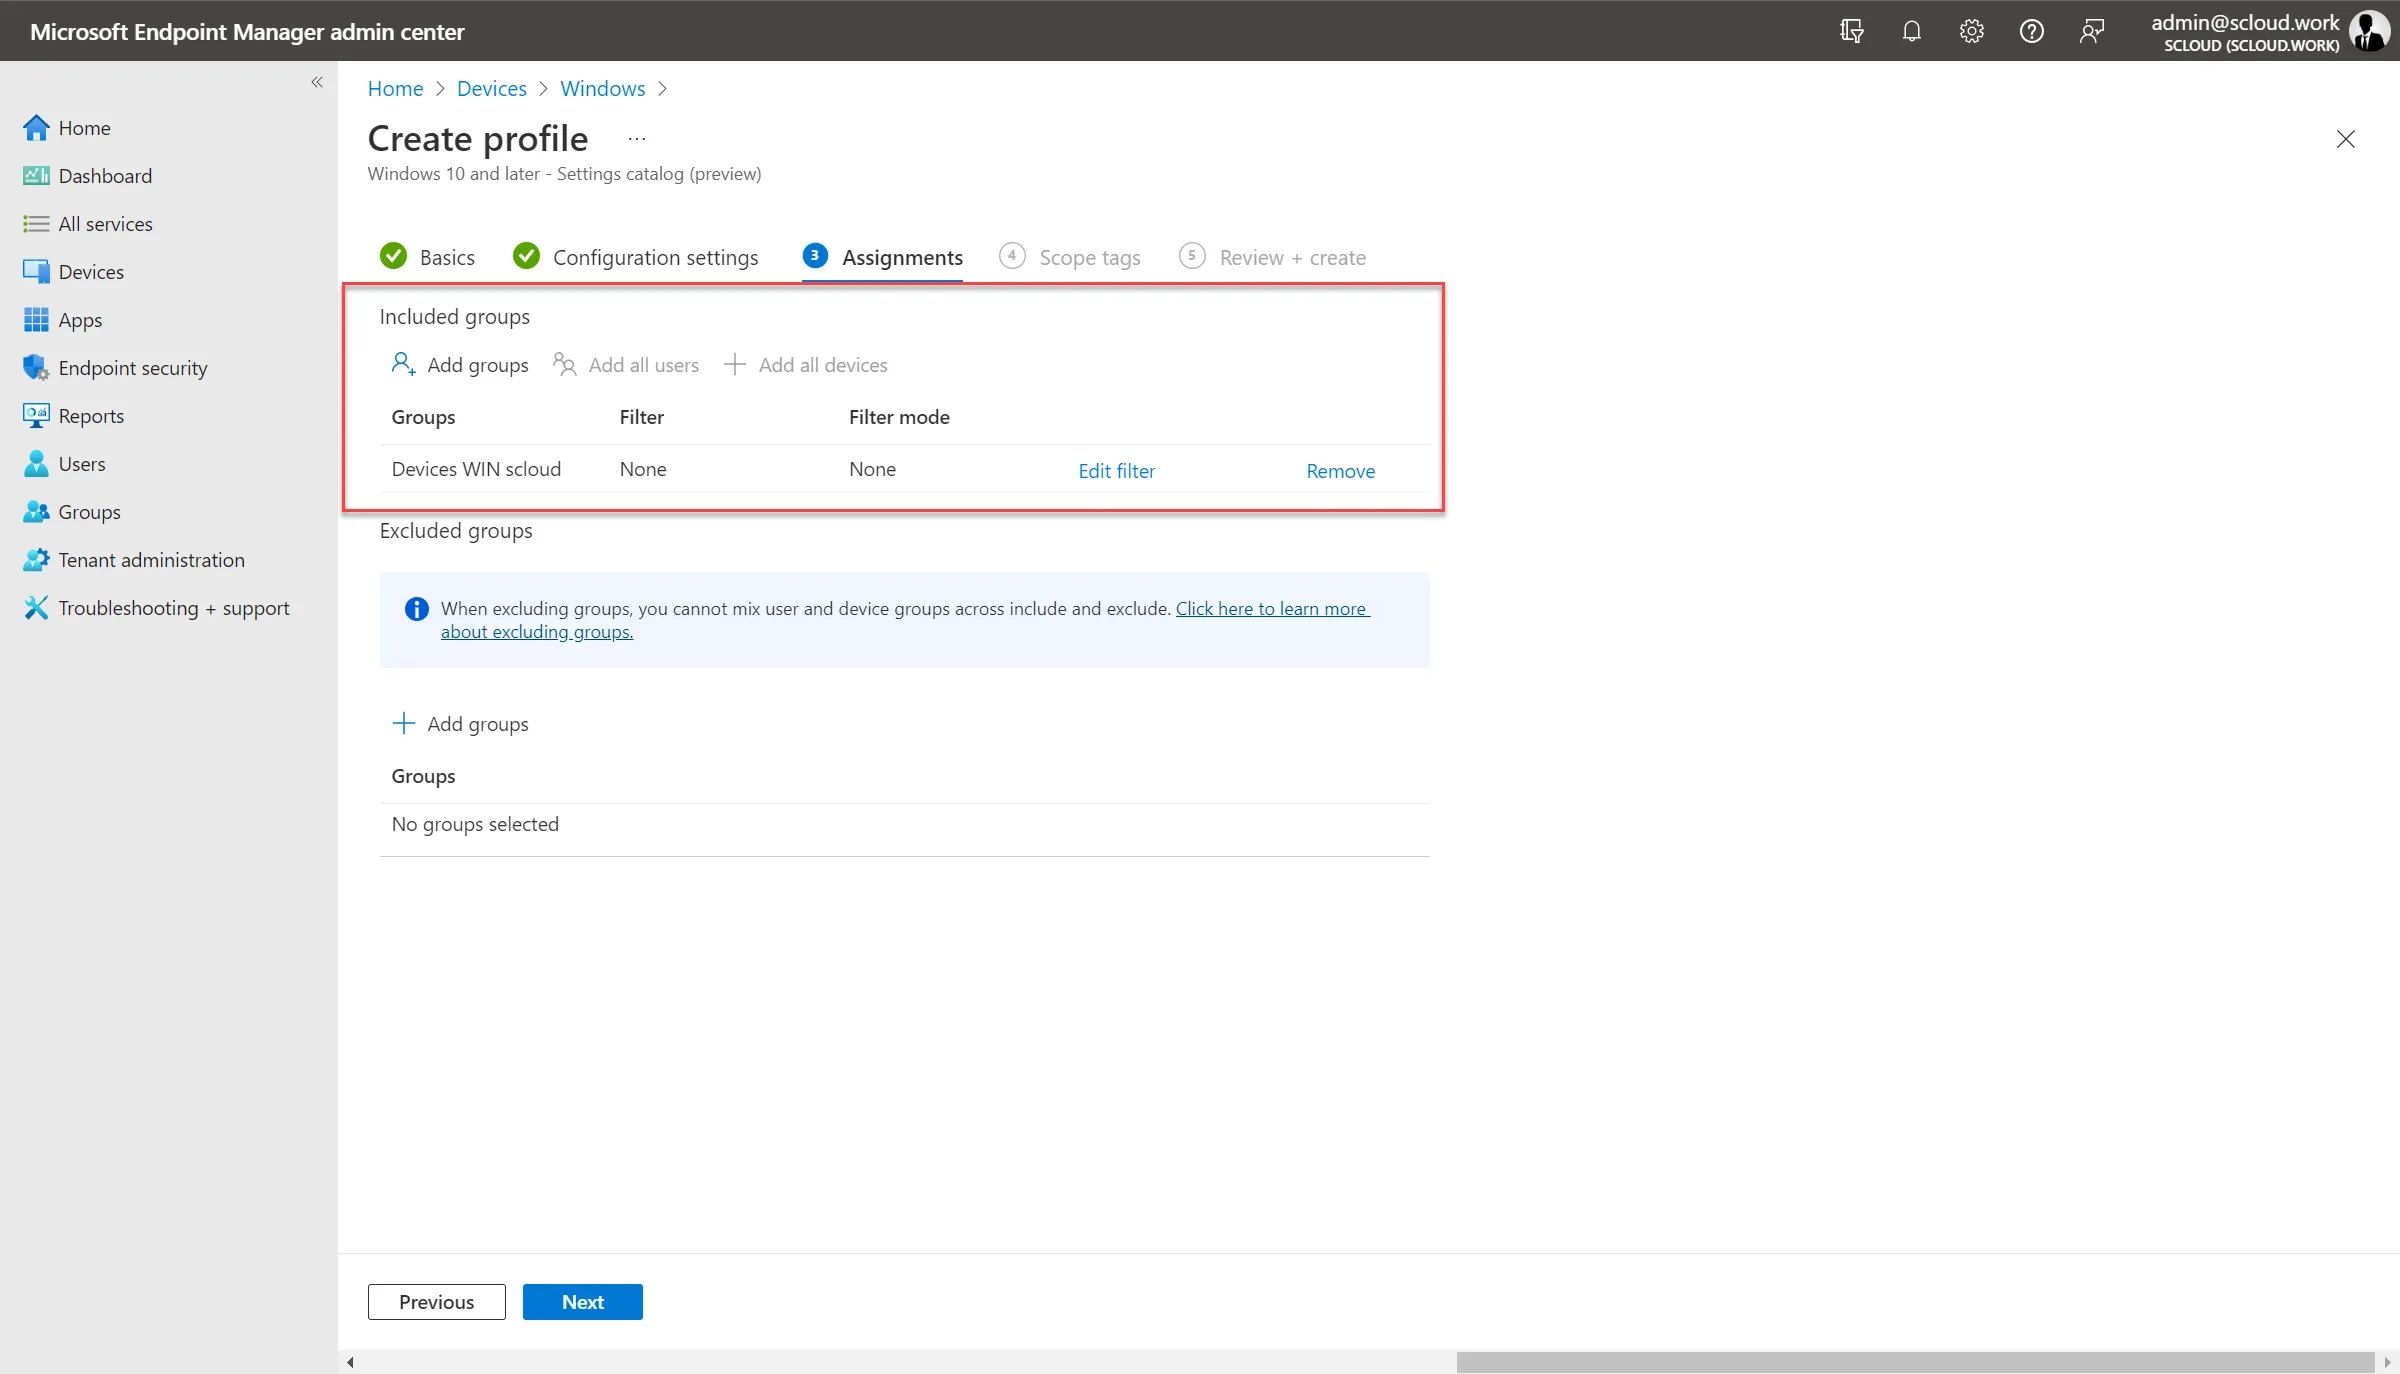
Task: Open the Home icon in sidebar
Action: pyautogui.click(x=36, y=128)
